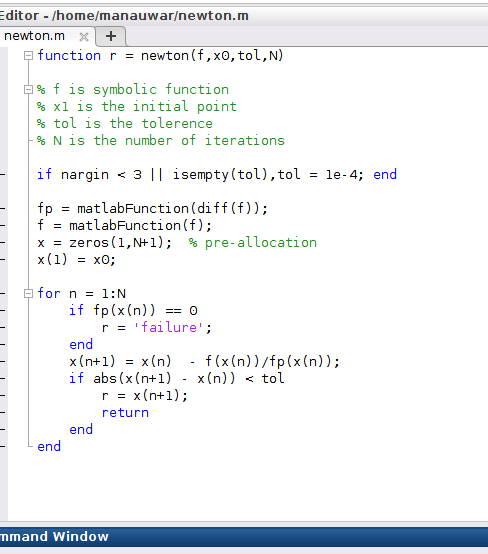Open a new editor tab with plus button

pyautogui.click(x=111, y=36)
